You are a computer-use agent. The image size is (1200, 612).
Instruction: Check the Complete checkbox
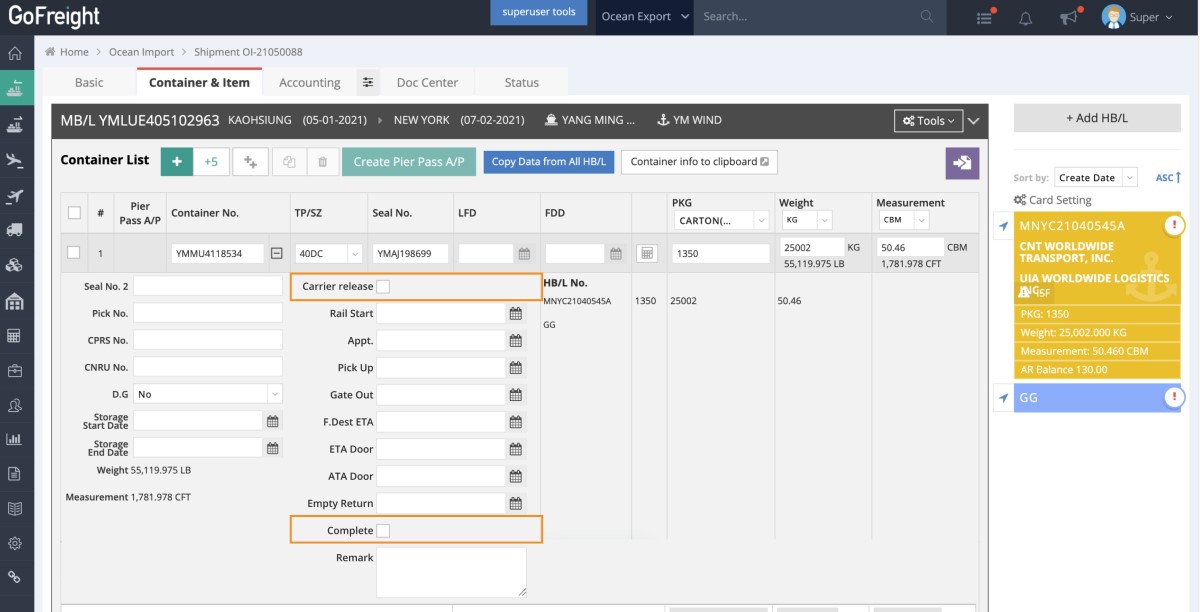(383, 531)
